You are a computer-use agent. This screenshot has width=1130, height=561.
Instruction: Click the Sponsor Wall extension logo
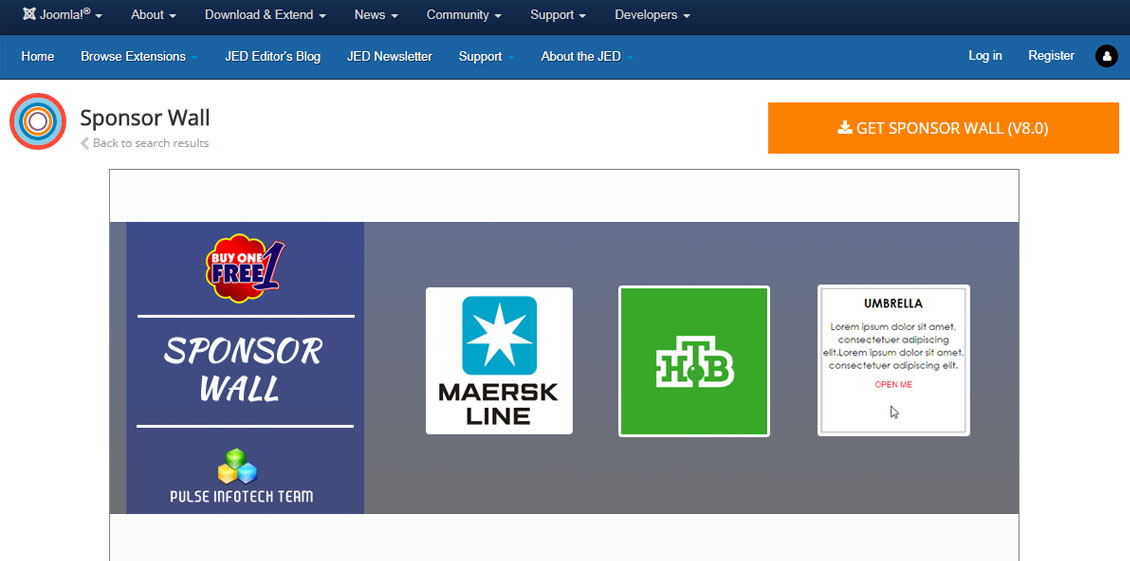37,121
